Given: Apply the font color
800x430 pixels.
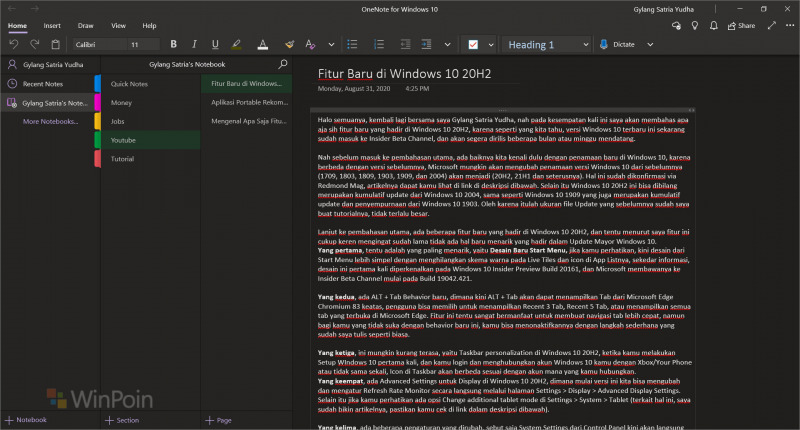Looking at the screenshot, I should 262,44.
